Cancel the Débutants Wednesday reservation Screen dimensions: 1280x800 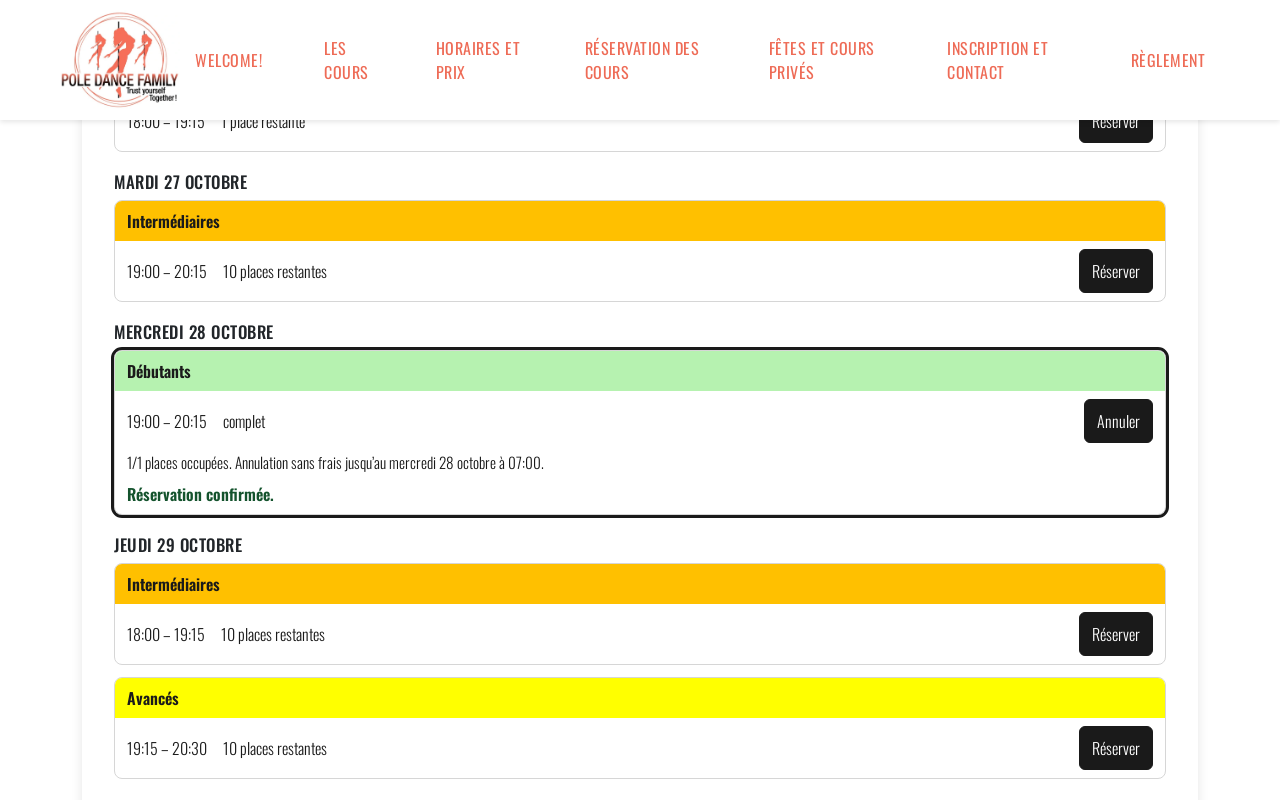(x=1118, y=421)
